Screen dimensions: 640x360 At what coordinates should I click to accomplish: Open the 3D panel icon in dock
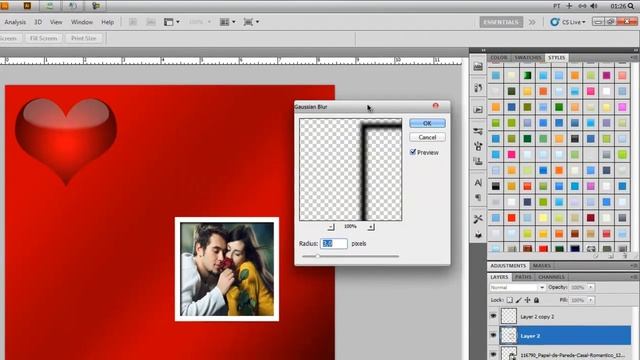[478, 235]
